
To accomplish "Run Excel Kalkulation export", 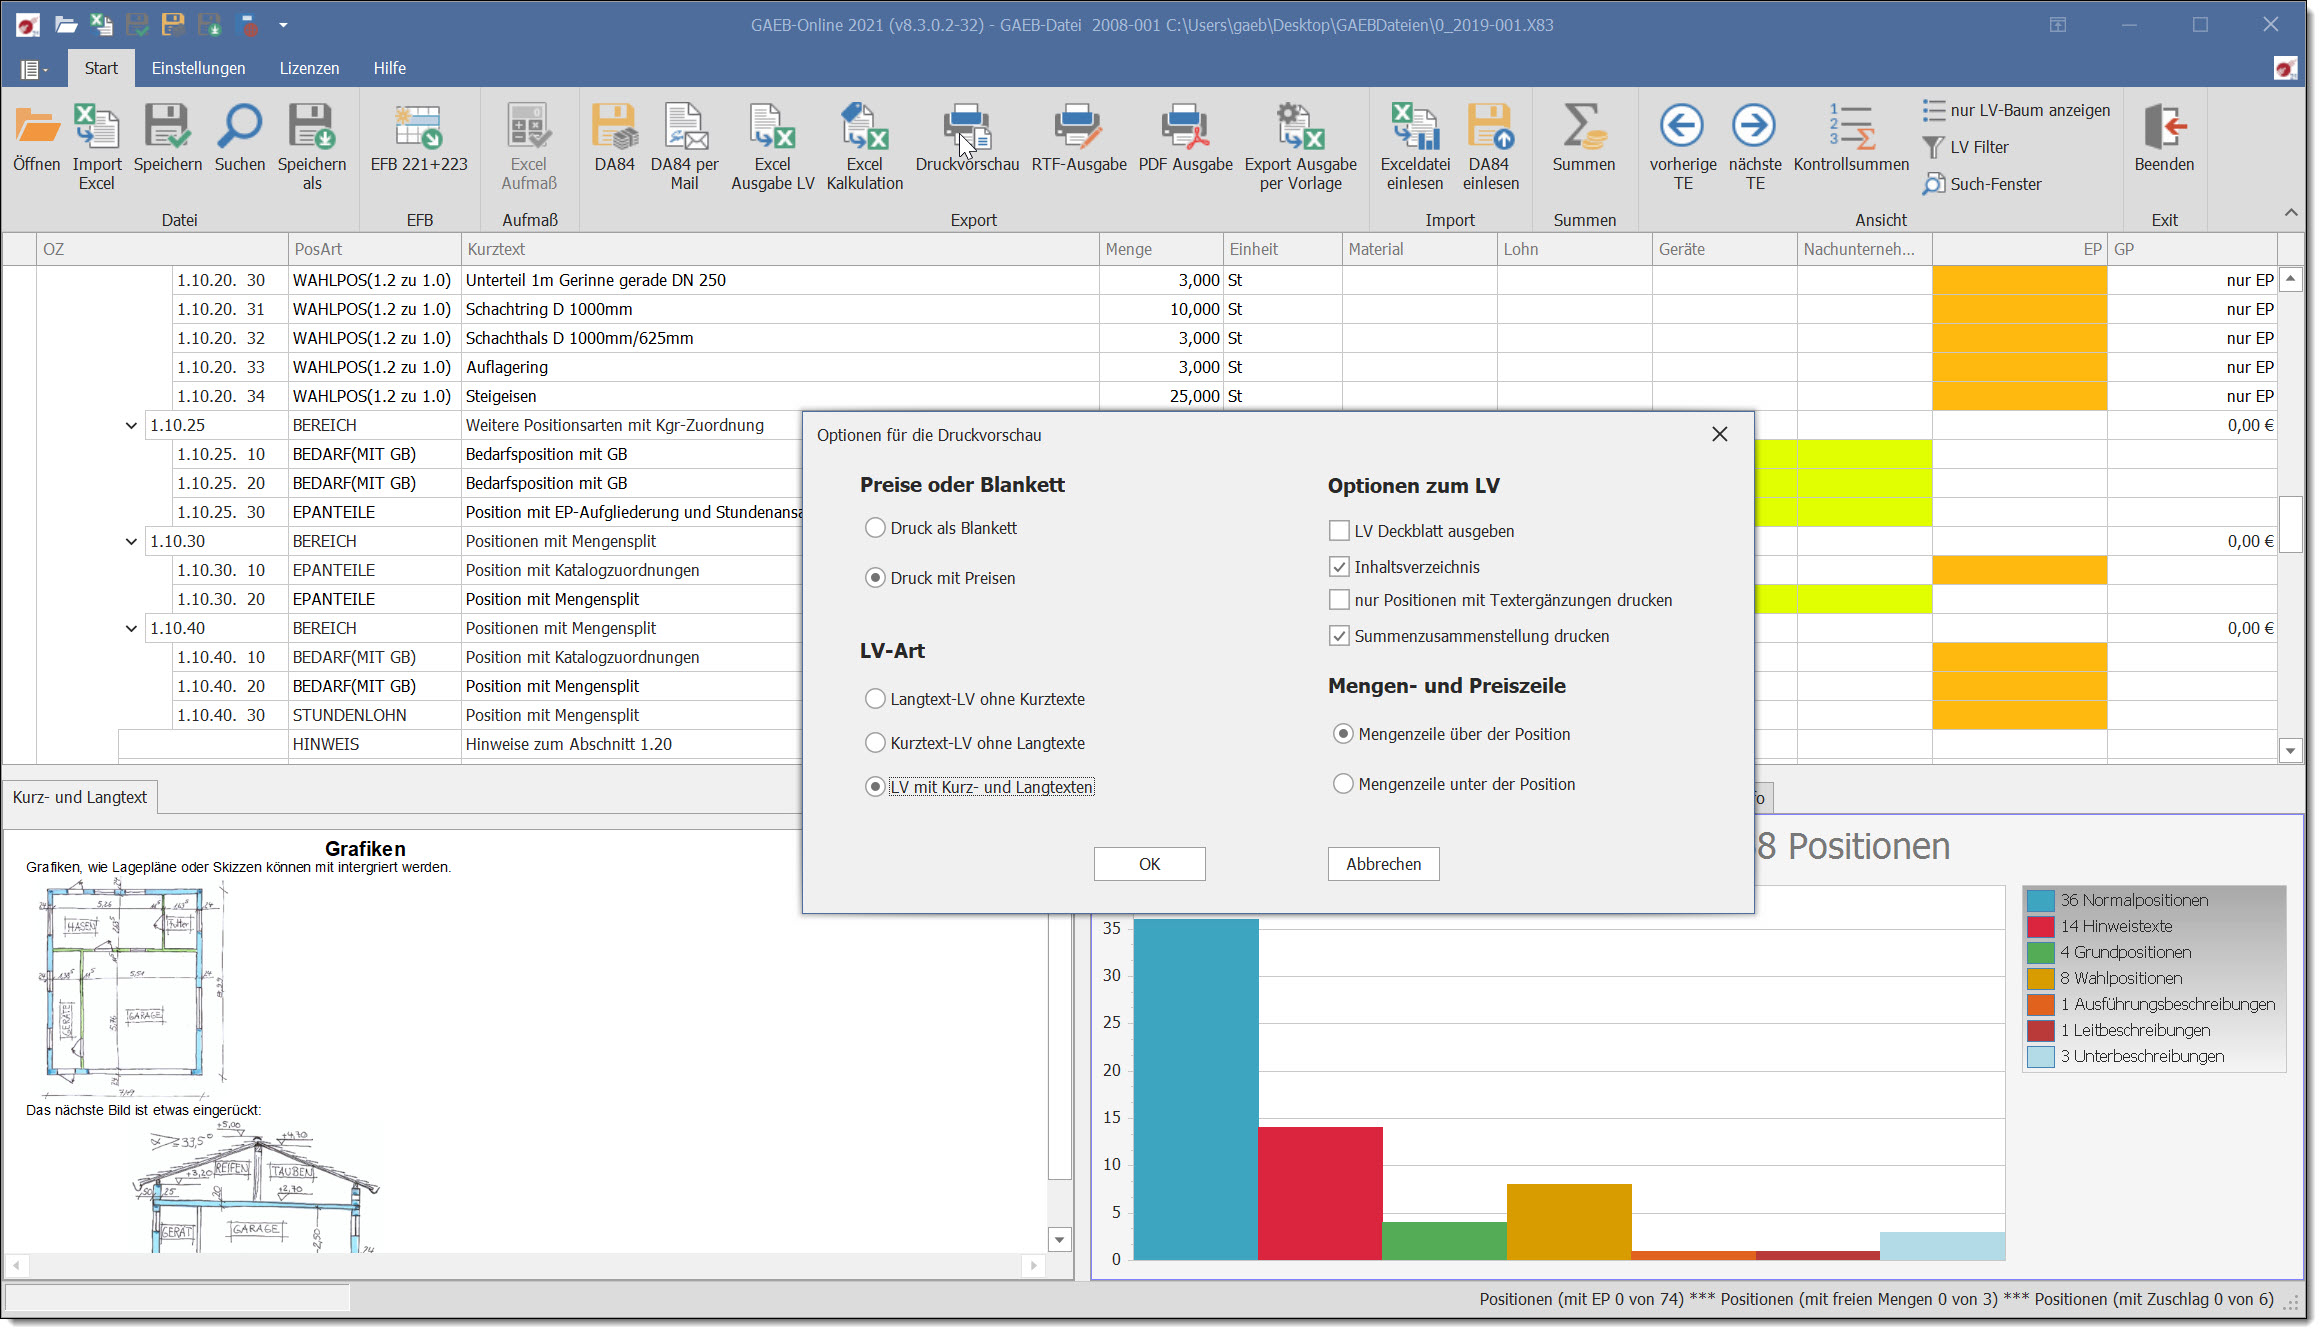I will [x=865, y=147].
